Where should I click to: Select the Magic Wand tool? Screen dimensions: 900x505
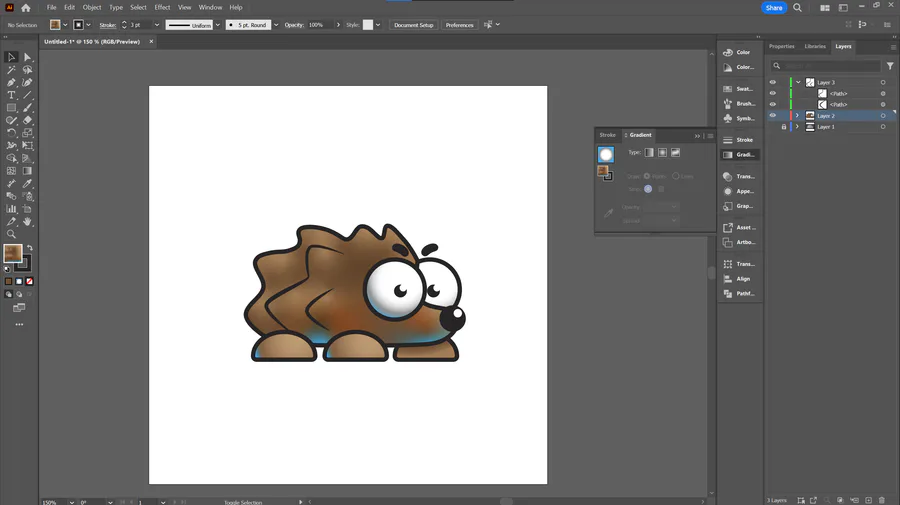coord(11,69)
